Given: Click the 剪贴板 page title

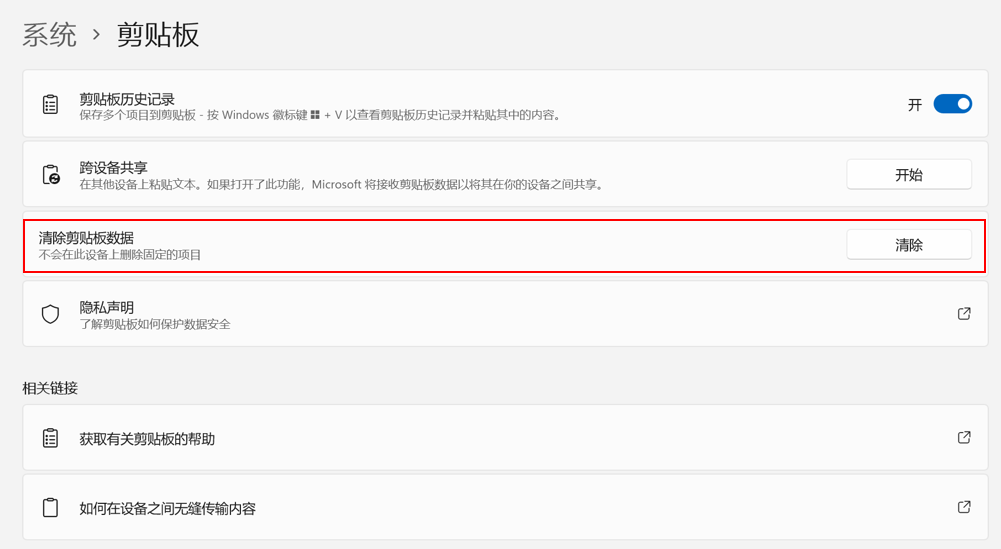Looking at the screenshot, I should (x=158, y=34).
